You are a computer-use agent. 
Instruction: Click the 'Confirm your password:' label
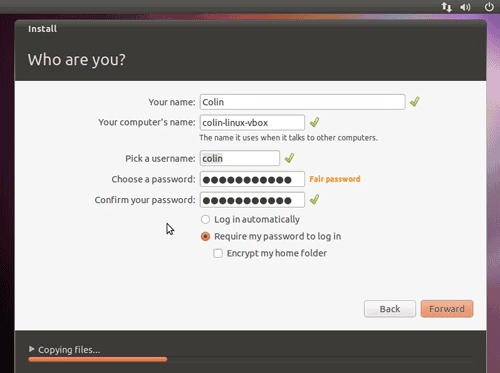pos(145,200)
